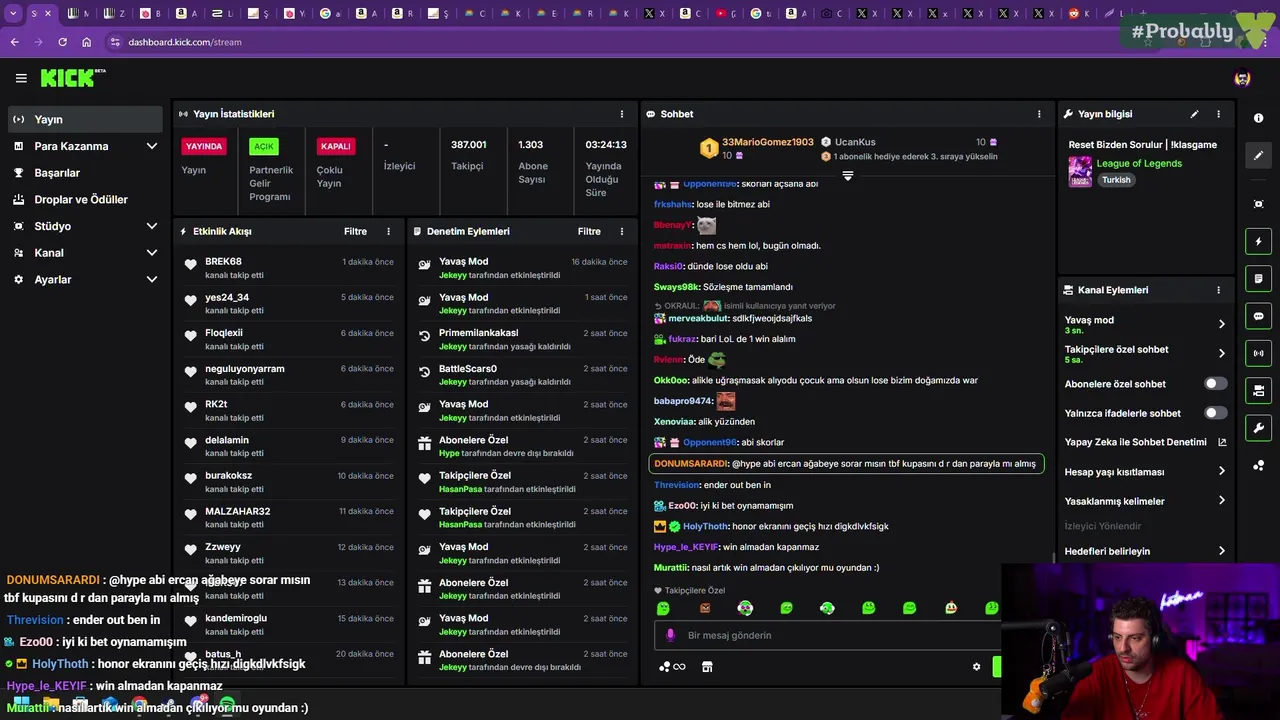Open Filtre in Etkinlik Akışı panel

pos(355,231)
